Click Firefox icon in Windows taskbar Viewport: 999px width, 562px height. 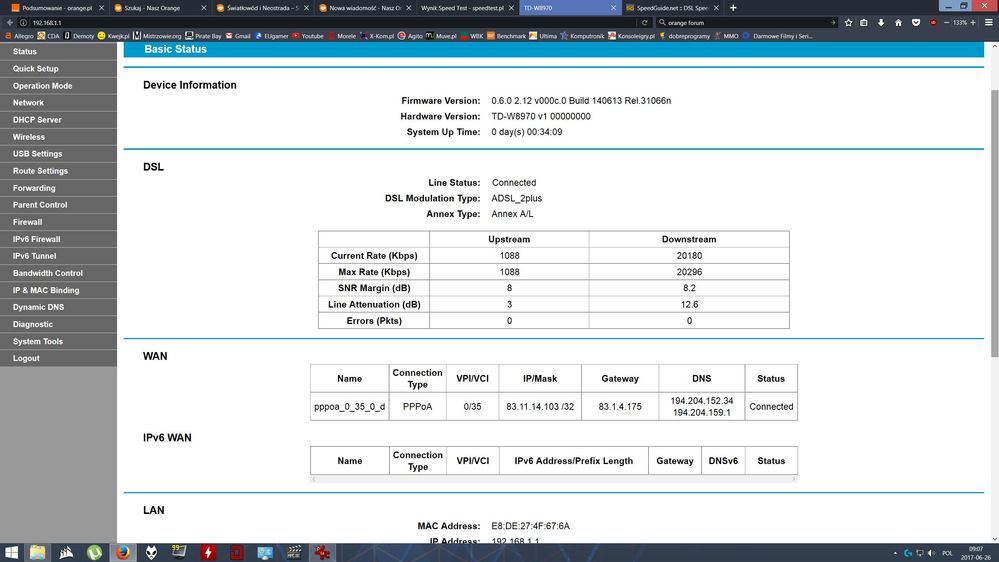coord(122,551)
